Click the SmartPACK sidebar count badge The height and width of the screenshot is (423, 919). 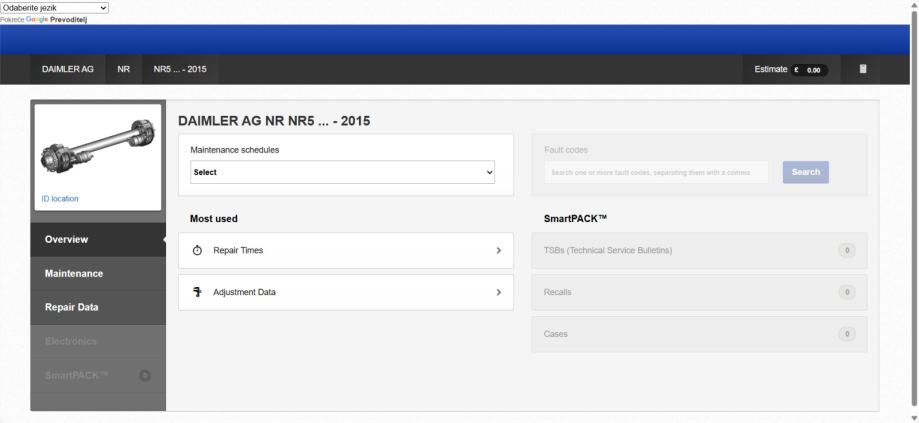[x=145, y=375]
